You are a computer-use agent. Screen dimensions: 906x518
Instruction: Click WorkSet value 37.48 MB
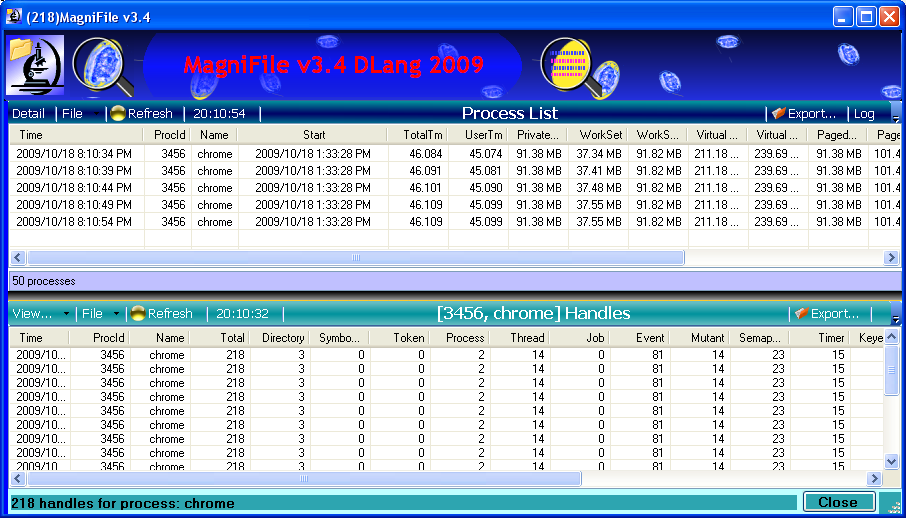pos(599,188)
